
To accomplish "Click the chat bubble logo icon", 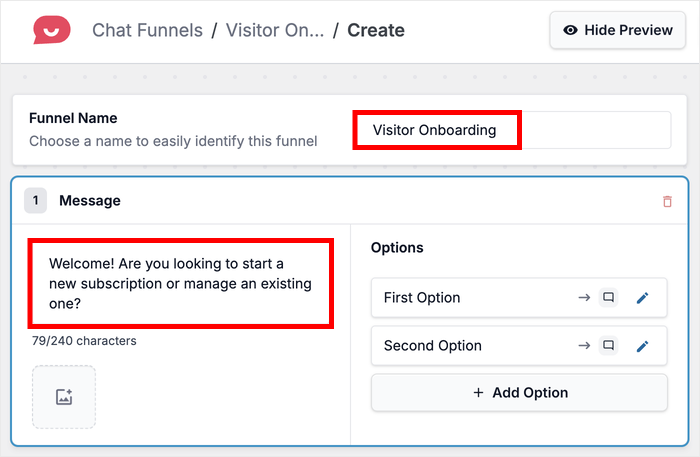I will coord(47,30).
